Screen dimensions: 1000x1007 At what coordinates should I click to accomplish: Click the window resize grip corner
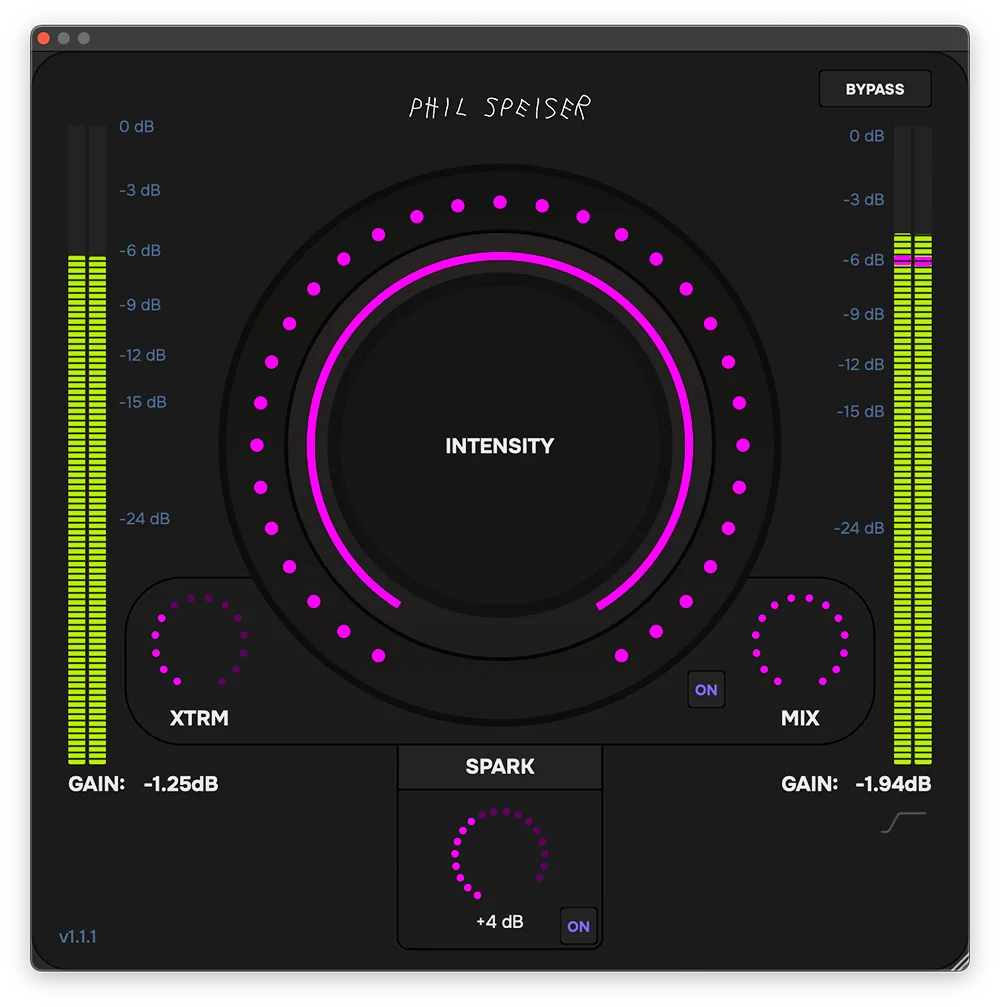[960, 962]
